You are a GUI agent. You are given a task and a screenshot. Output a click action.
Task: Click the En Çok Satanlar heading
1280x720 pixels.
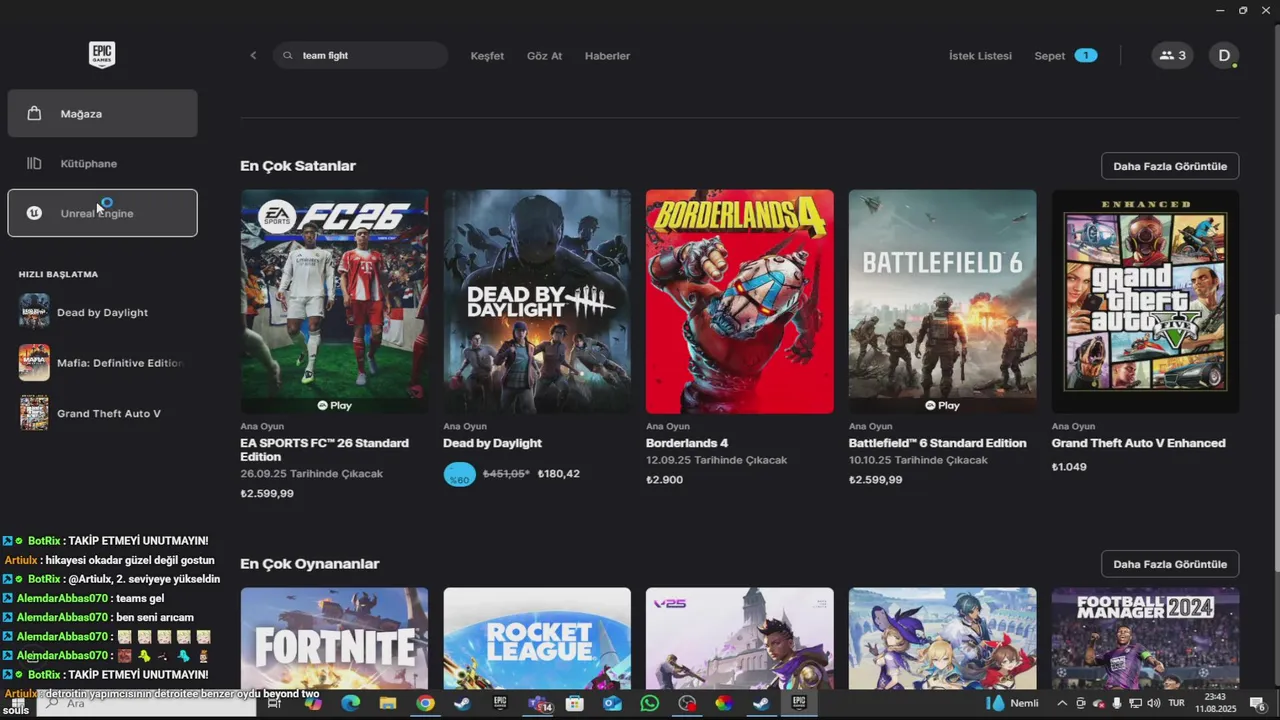click(x=298, y=166)
